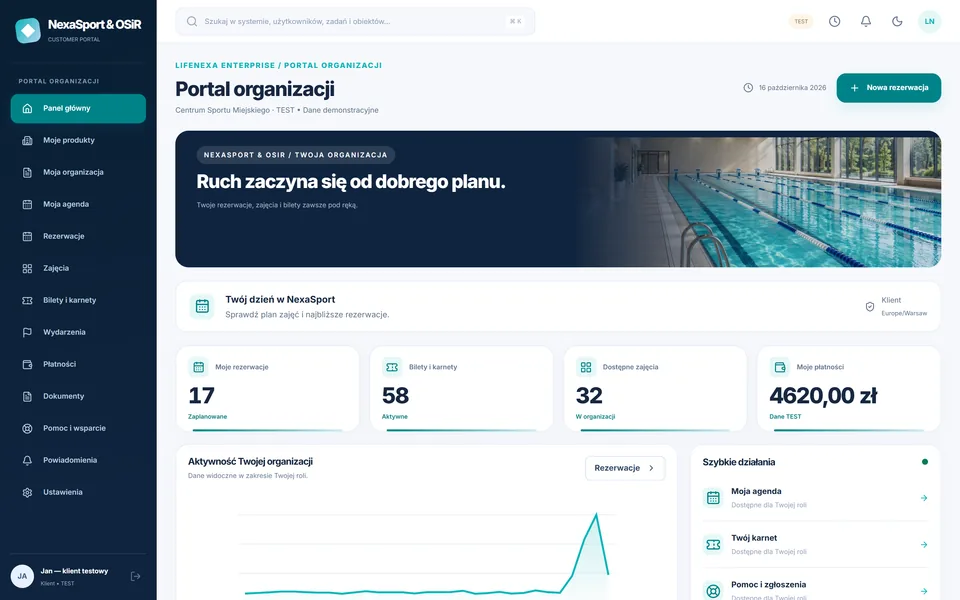Click the shield icon next to Klient
This screenshot has width=960, height=600.
point(869,306)
